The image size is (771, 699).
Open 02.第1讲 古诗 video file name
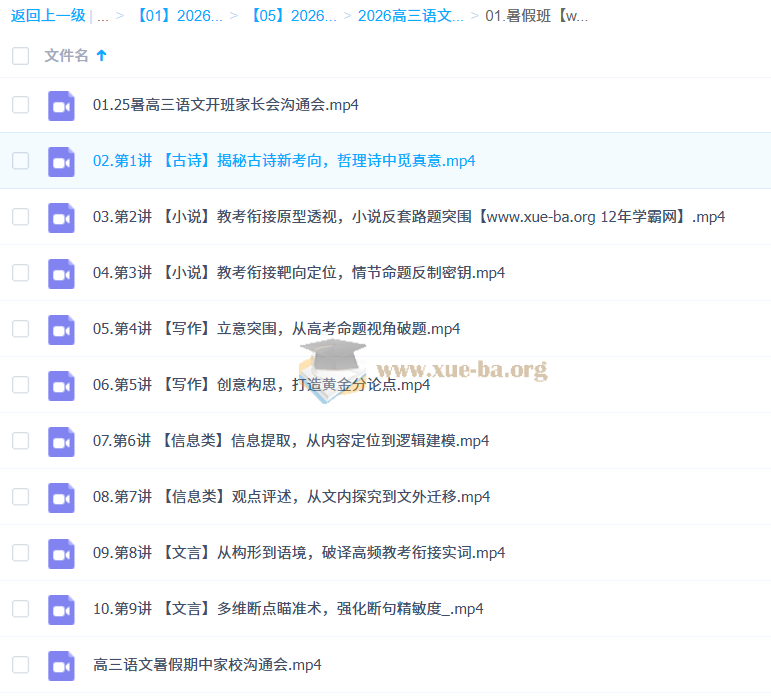pyautogui.click(x=284, y=161)
